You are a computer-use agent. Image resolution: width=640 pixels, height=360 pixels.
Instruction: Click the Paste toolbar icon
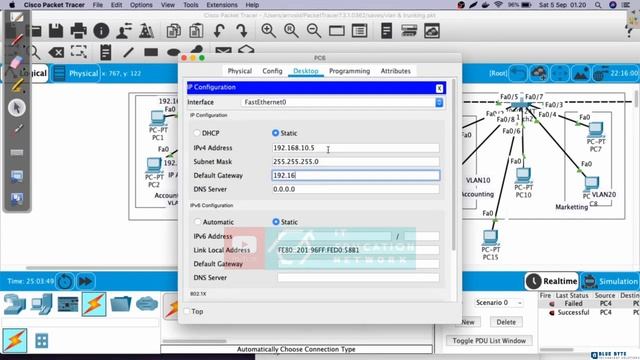coord(196,31)
